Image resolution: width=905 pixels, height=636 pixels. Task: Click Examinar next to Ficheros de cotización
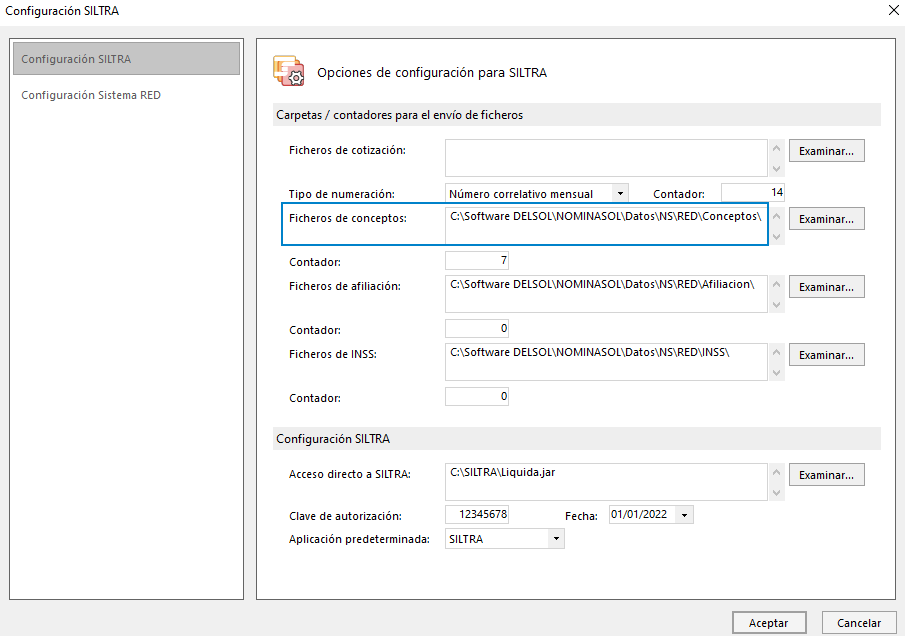pos(827,150)
